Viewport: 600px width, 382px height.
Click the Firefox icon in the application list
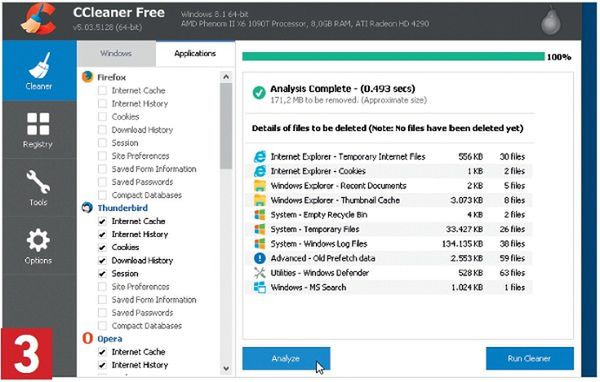[x=87, y=77]
